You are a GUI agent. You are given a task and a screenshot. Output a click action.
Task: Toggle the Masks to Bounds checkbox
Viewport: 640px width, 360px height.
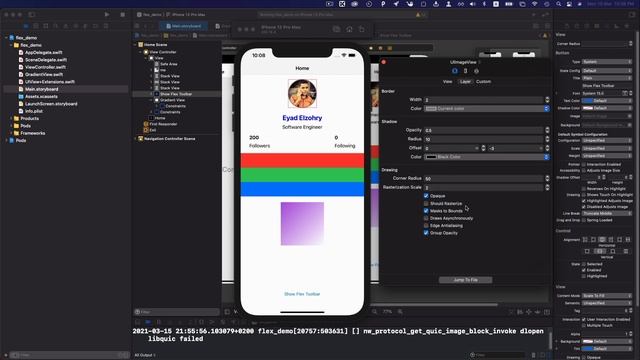(426, 211)
